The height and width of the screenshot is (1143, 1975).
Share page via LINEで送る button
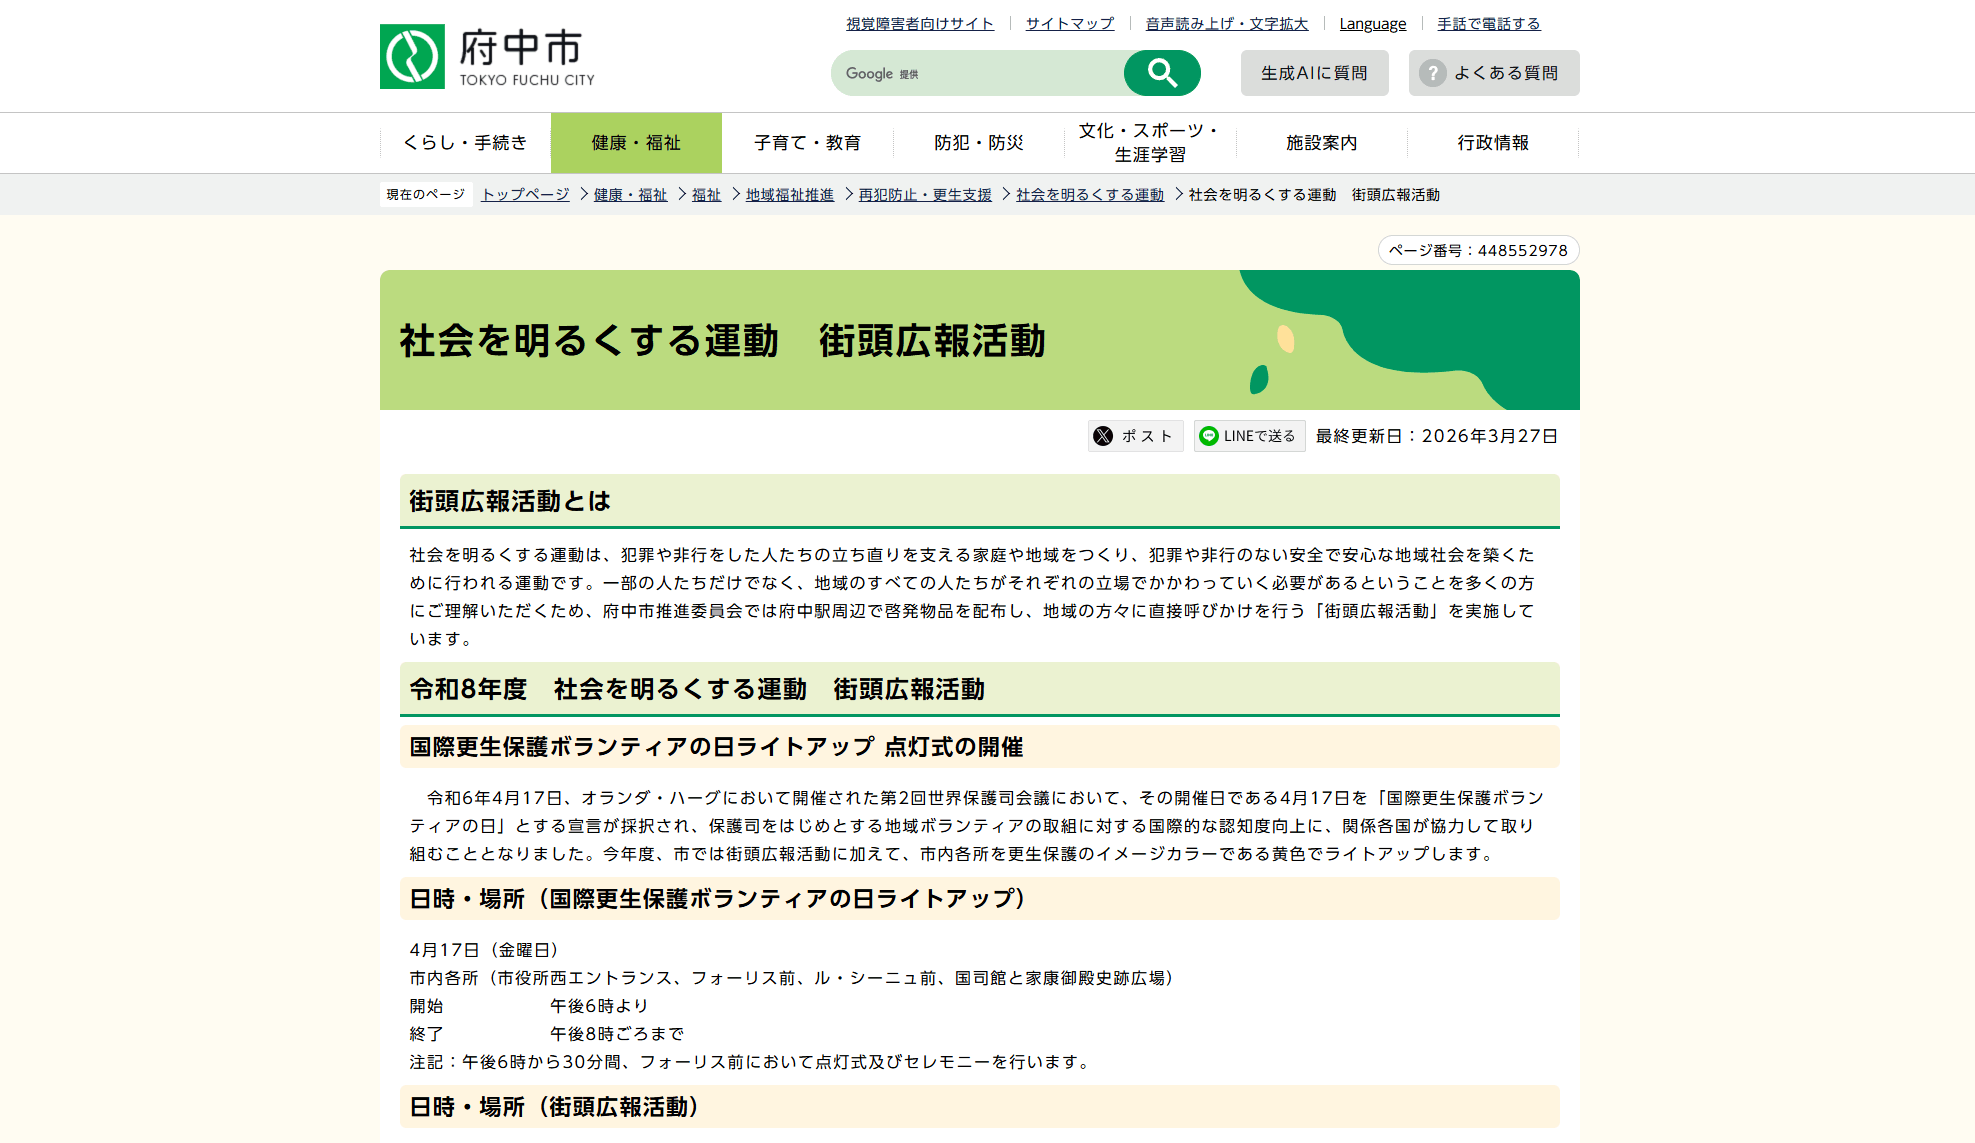pyautogui.click(x=1249, y=436)
